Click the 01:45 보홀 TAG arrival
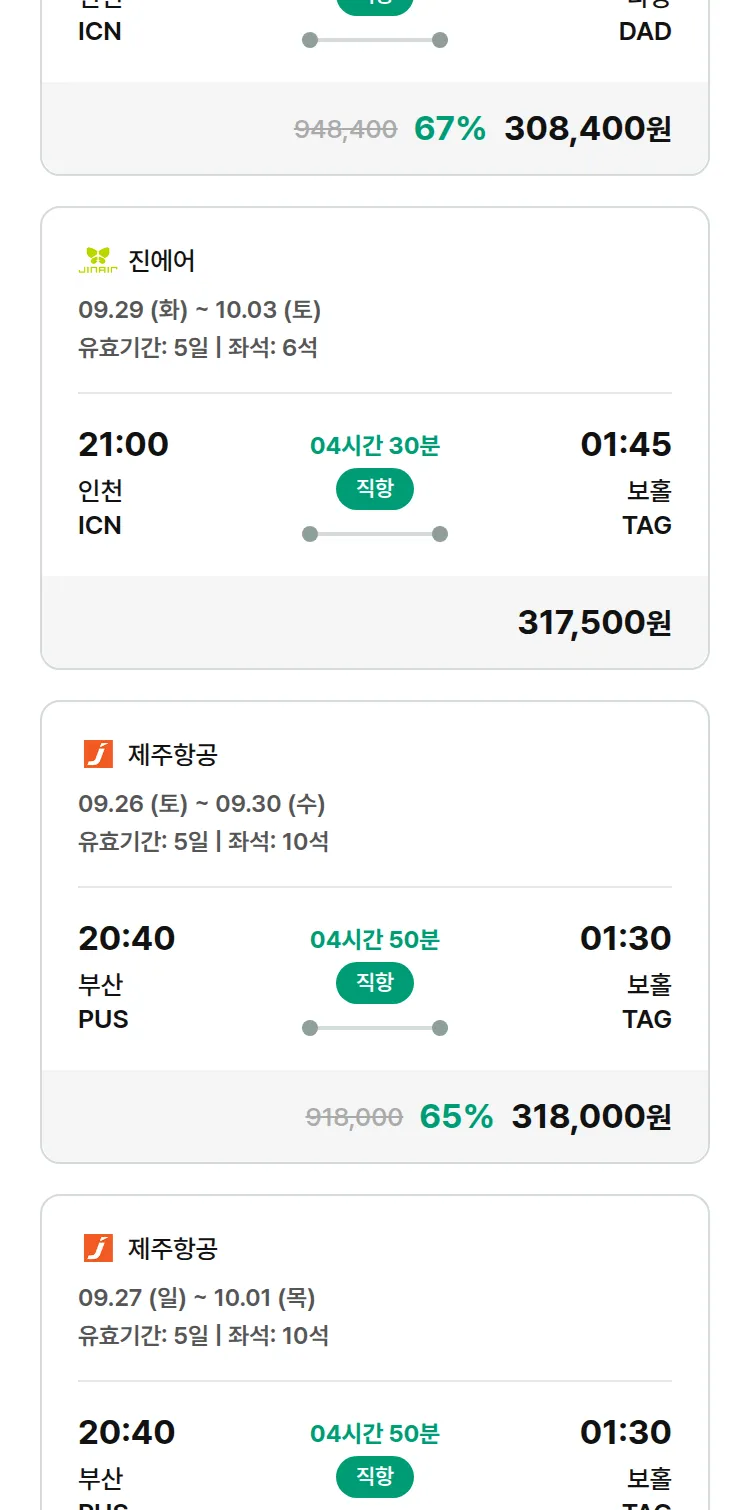Viewport: 750px width, 1510px height. [x=626, y=483]
